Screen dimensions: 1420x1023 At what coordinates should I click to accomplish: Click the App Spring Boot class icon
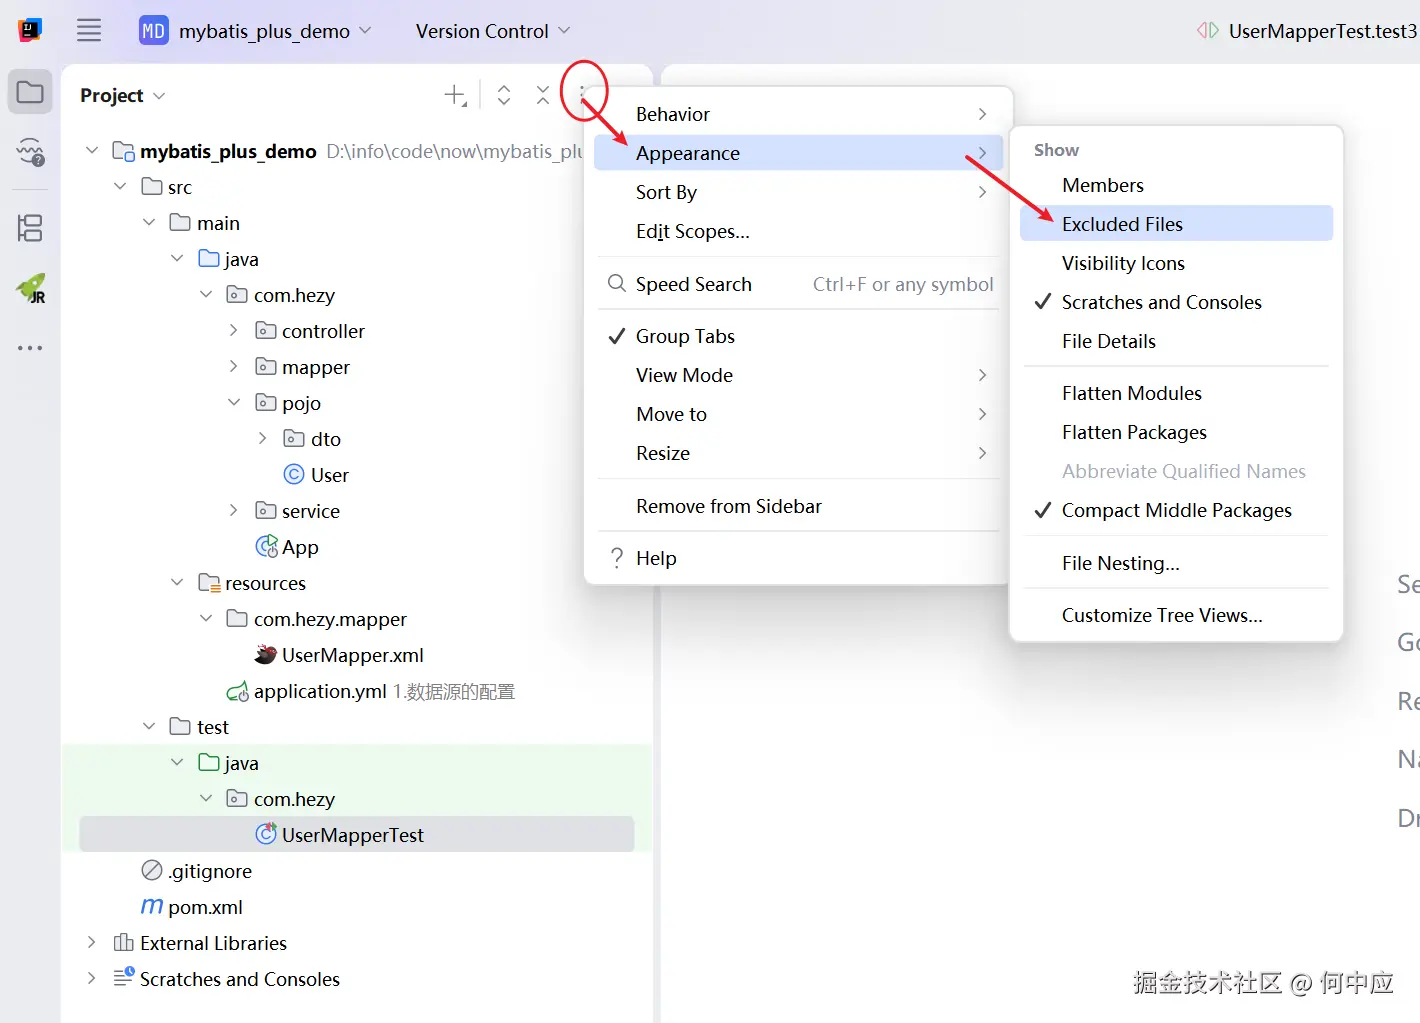pyautogui.click(x=267, y=546)
